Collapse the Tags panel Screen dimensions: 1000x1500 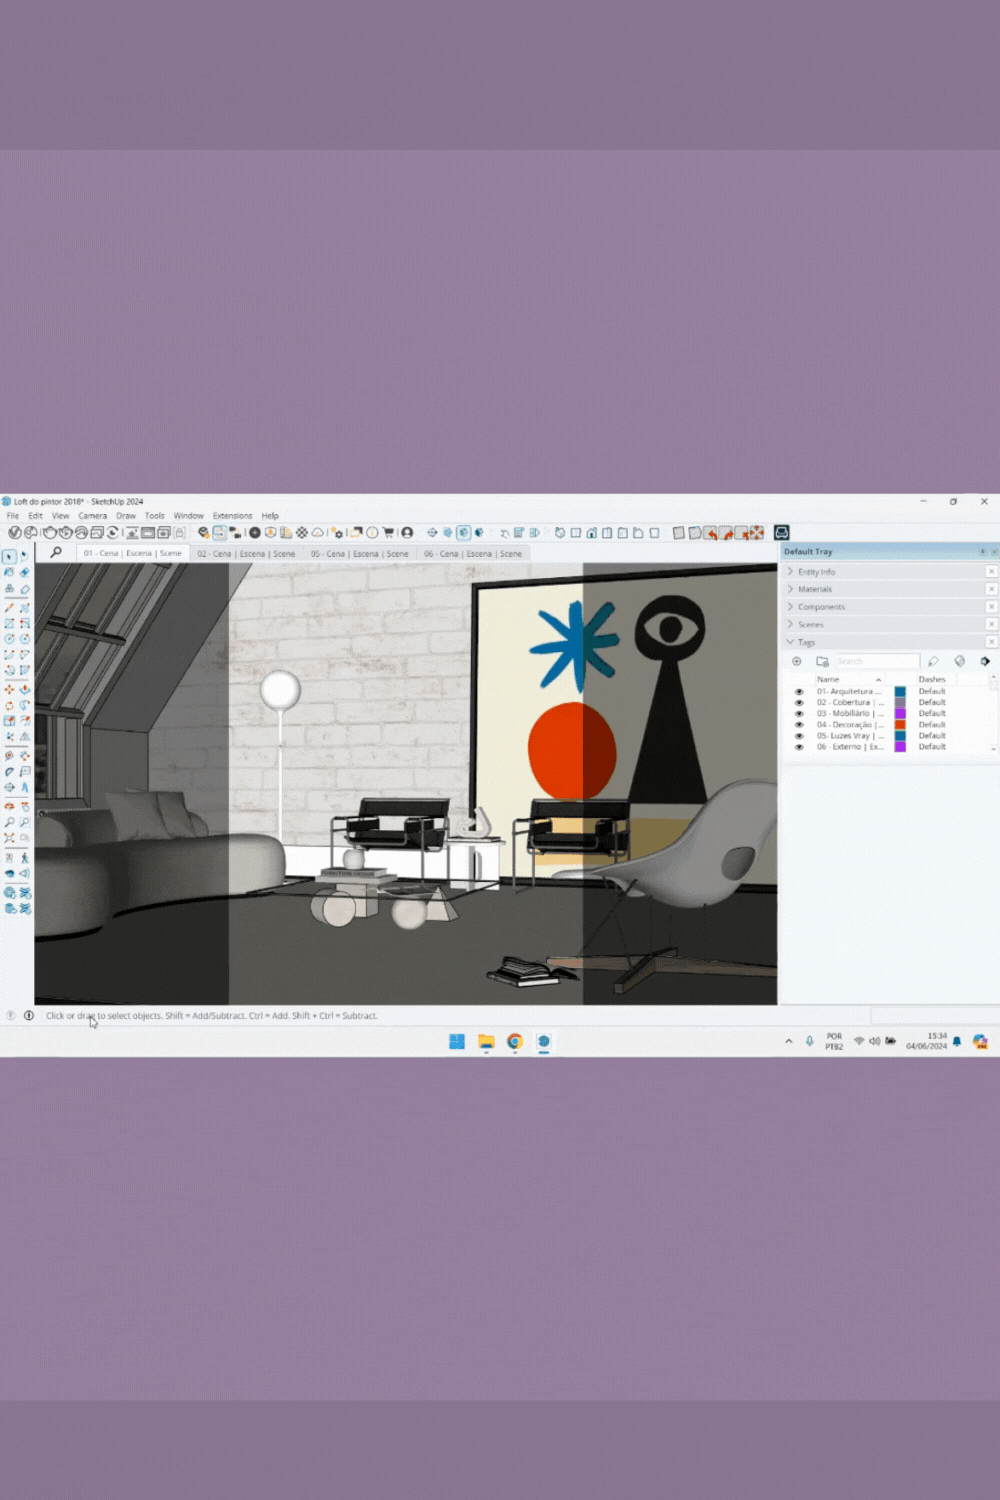tap(806, 642)
